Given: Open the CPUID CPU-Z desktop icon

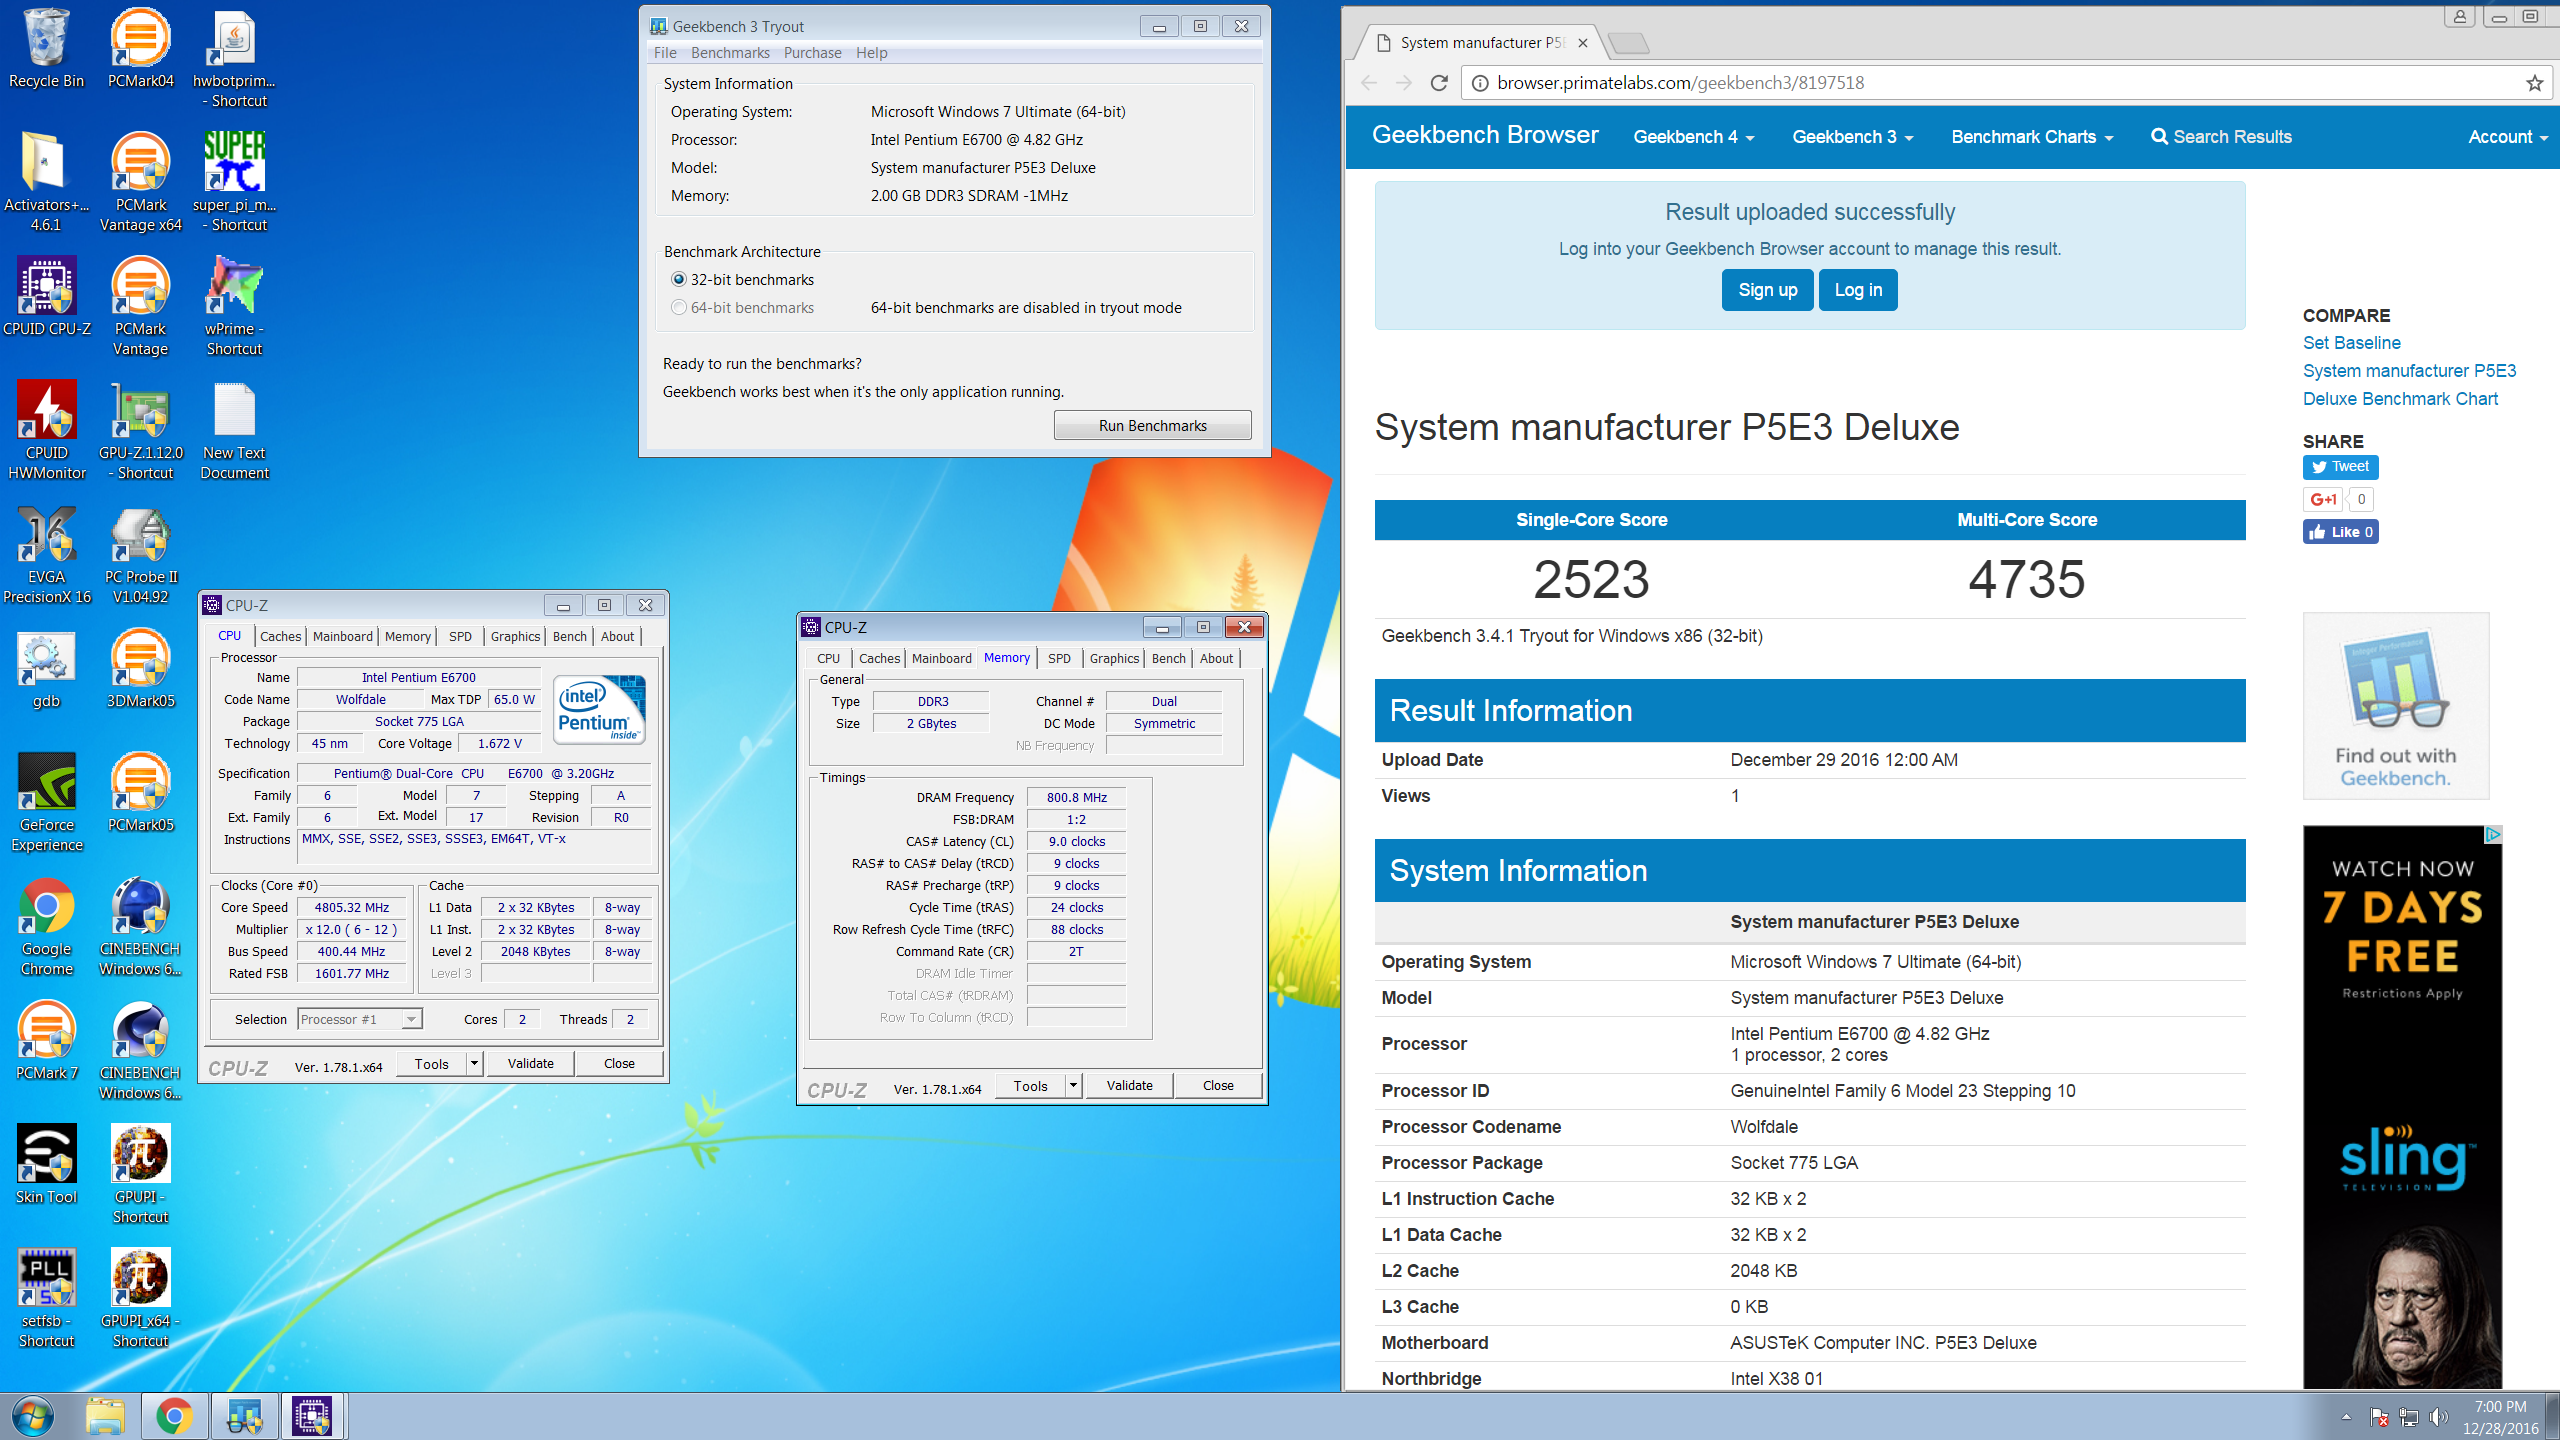Looking at the screenshot, I should pos(46,298).
